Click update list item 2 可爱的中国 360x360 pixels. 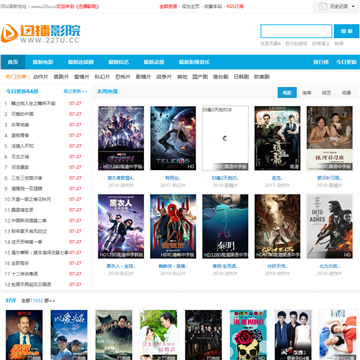[22, 114]
